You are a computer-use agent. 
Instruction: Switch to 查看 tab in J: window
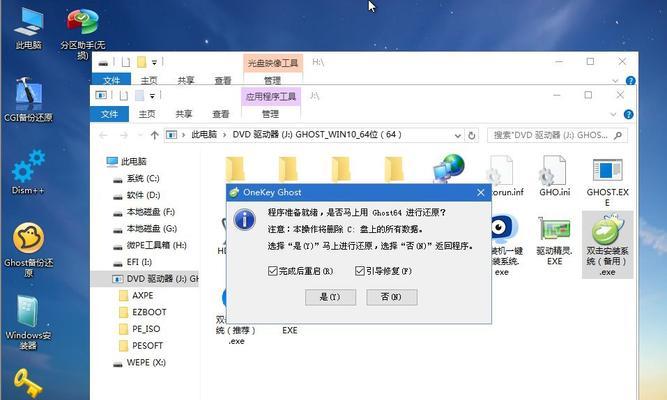[221, 114]
